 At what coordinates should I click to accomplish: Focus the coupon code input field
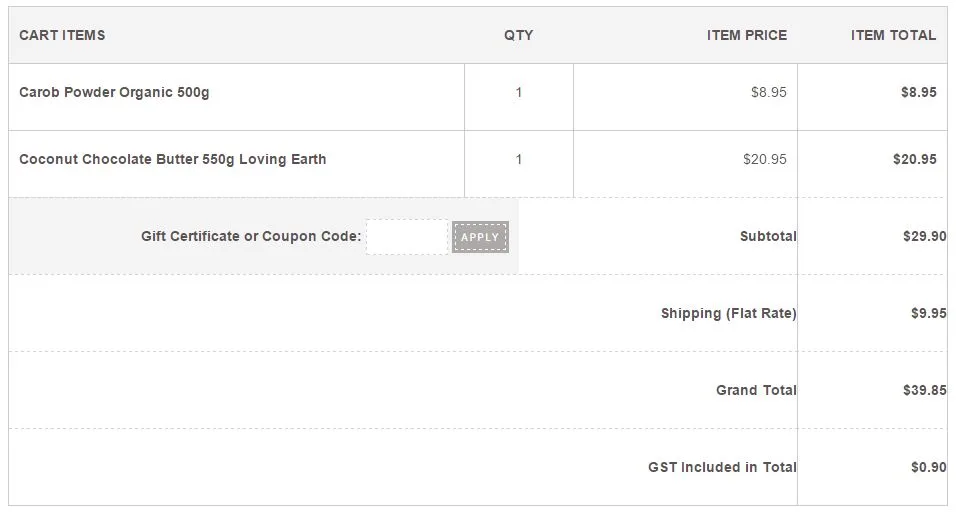pyautogui.click(x=407, y=237)
